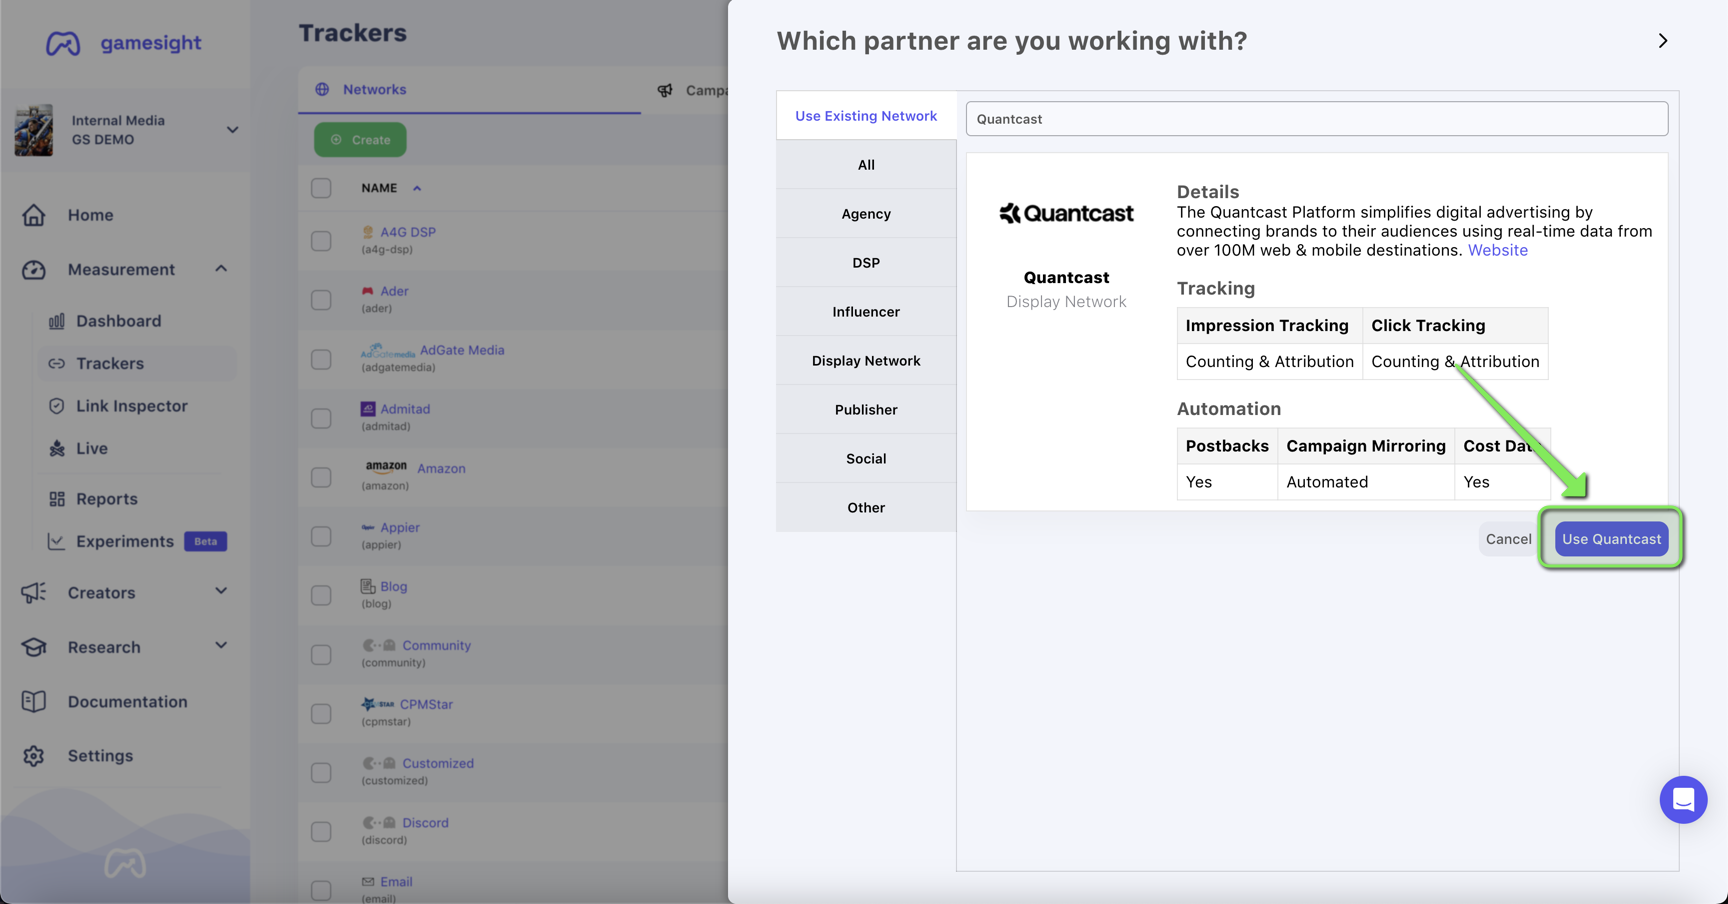Check the Admitad row checkbox
This screenshot has width=1728, height=904.
(x=321, y=418)
